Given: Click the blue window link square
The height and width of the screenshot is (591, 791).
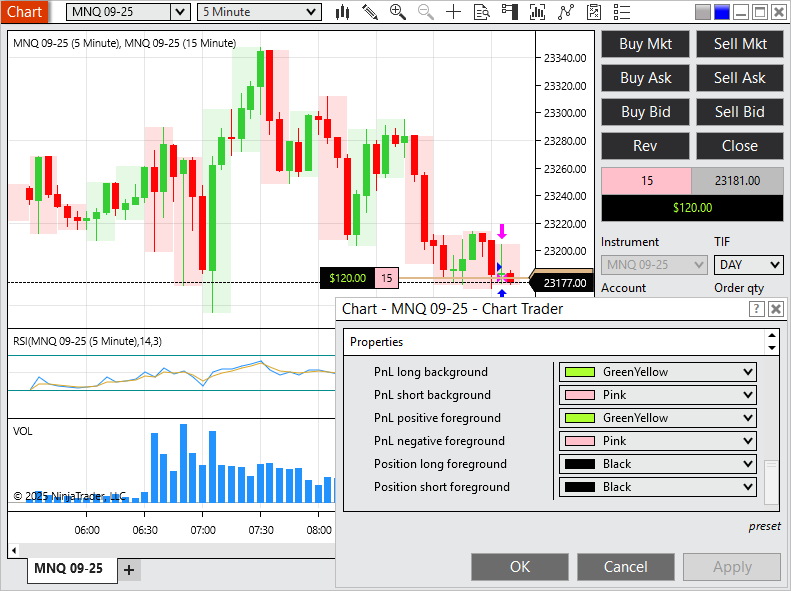Looking at the screenshot, I should [x=721, y=12].
